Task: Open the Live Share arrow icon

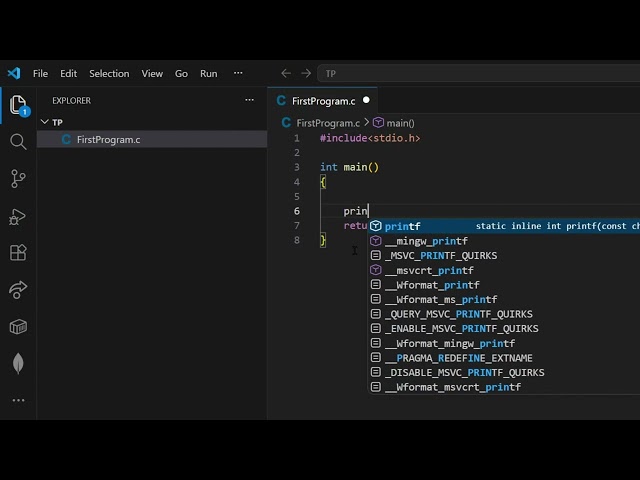Action: pyautogui.click(x=18, y=289)
